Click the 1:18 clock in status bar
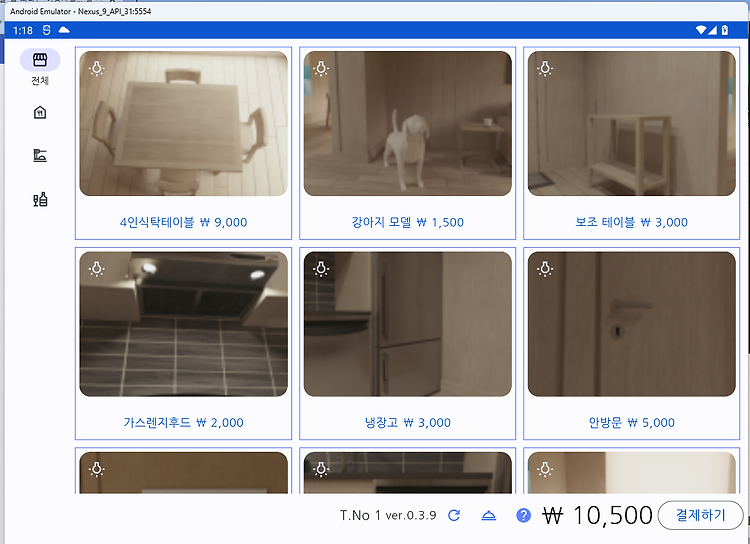 pos(22,31)
